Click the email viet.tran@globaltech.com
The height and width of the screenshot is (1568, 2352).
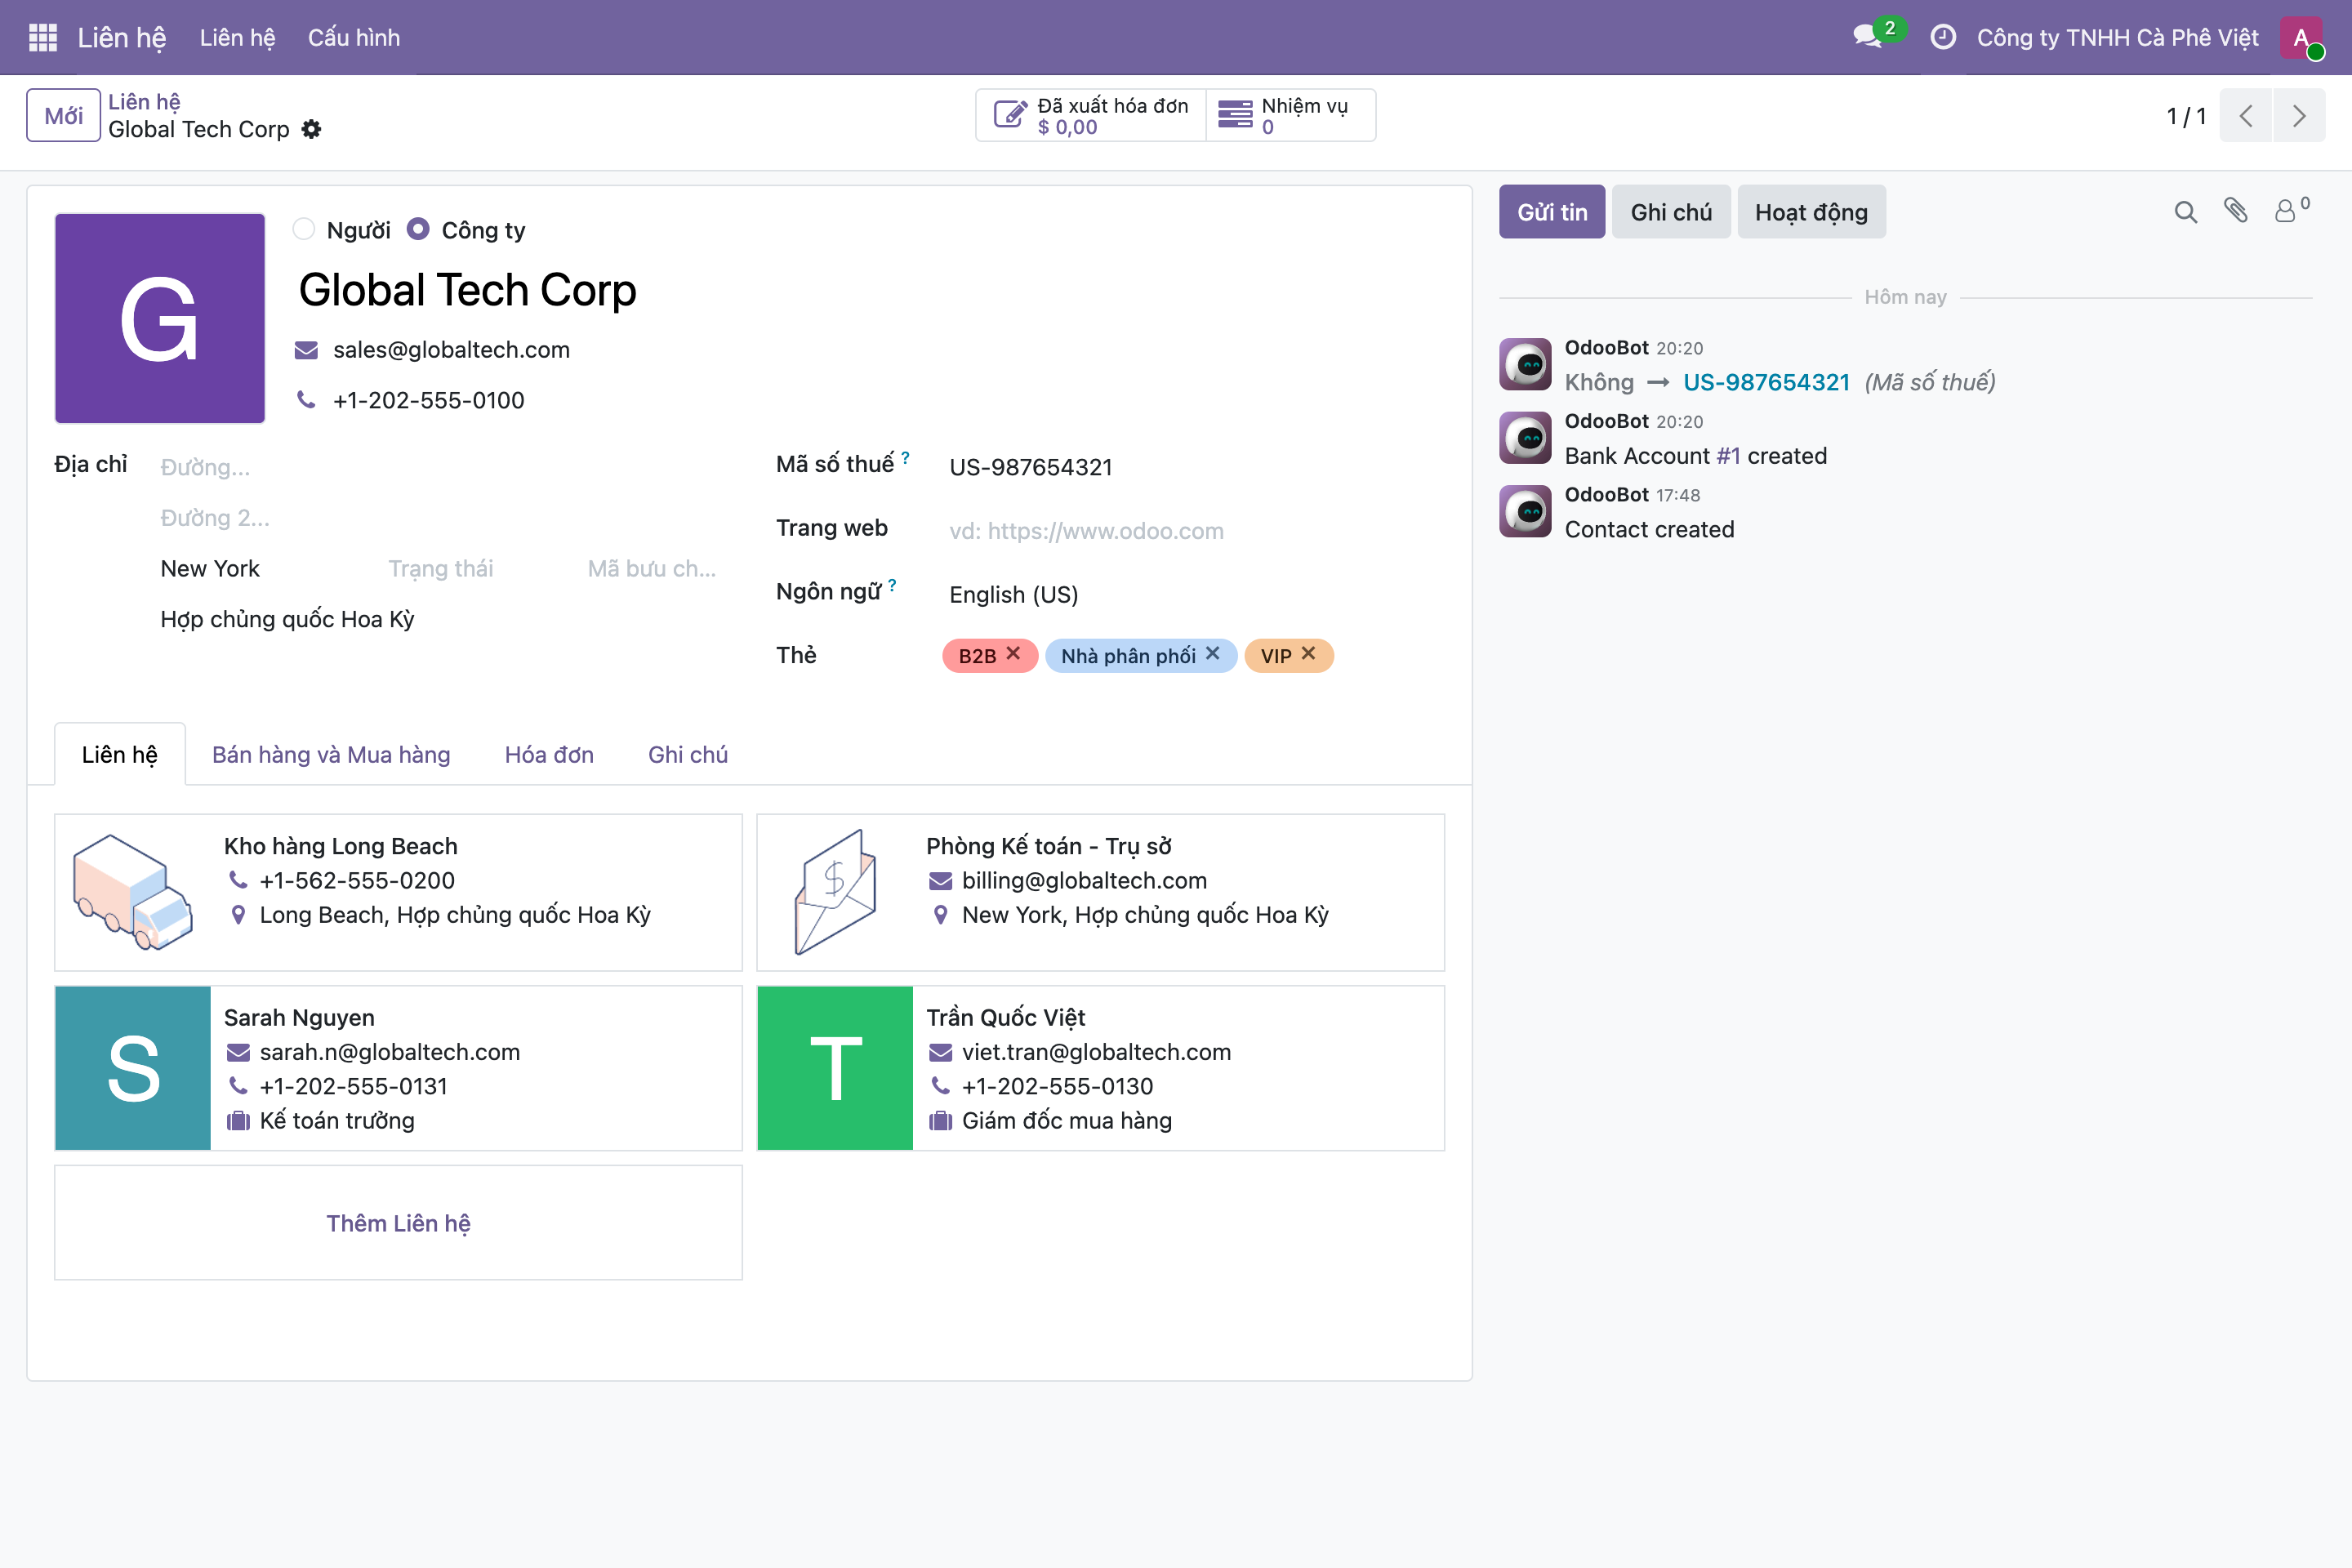[x=1096, y=1052]
